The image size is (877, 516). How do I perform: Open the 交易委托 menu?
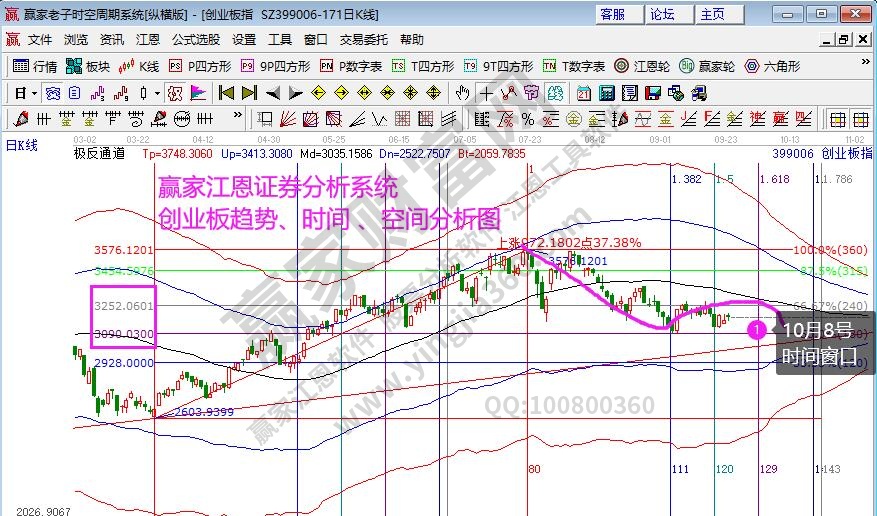pyautogui.click(x=363, y=40)
